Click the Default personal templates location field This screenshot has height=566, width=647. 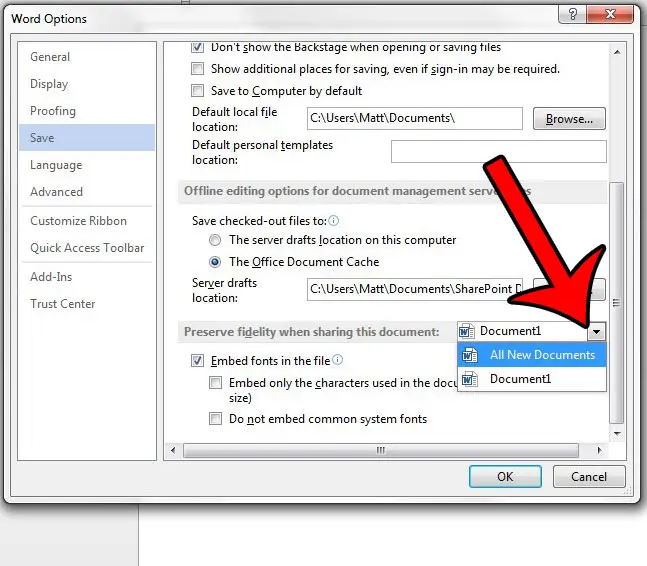[498, 151]
